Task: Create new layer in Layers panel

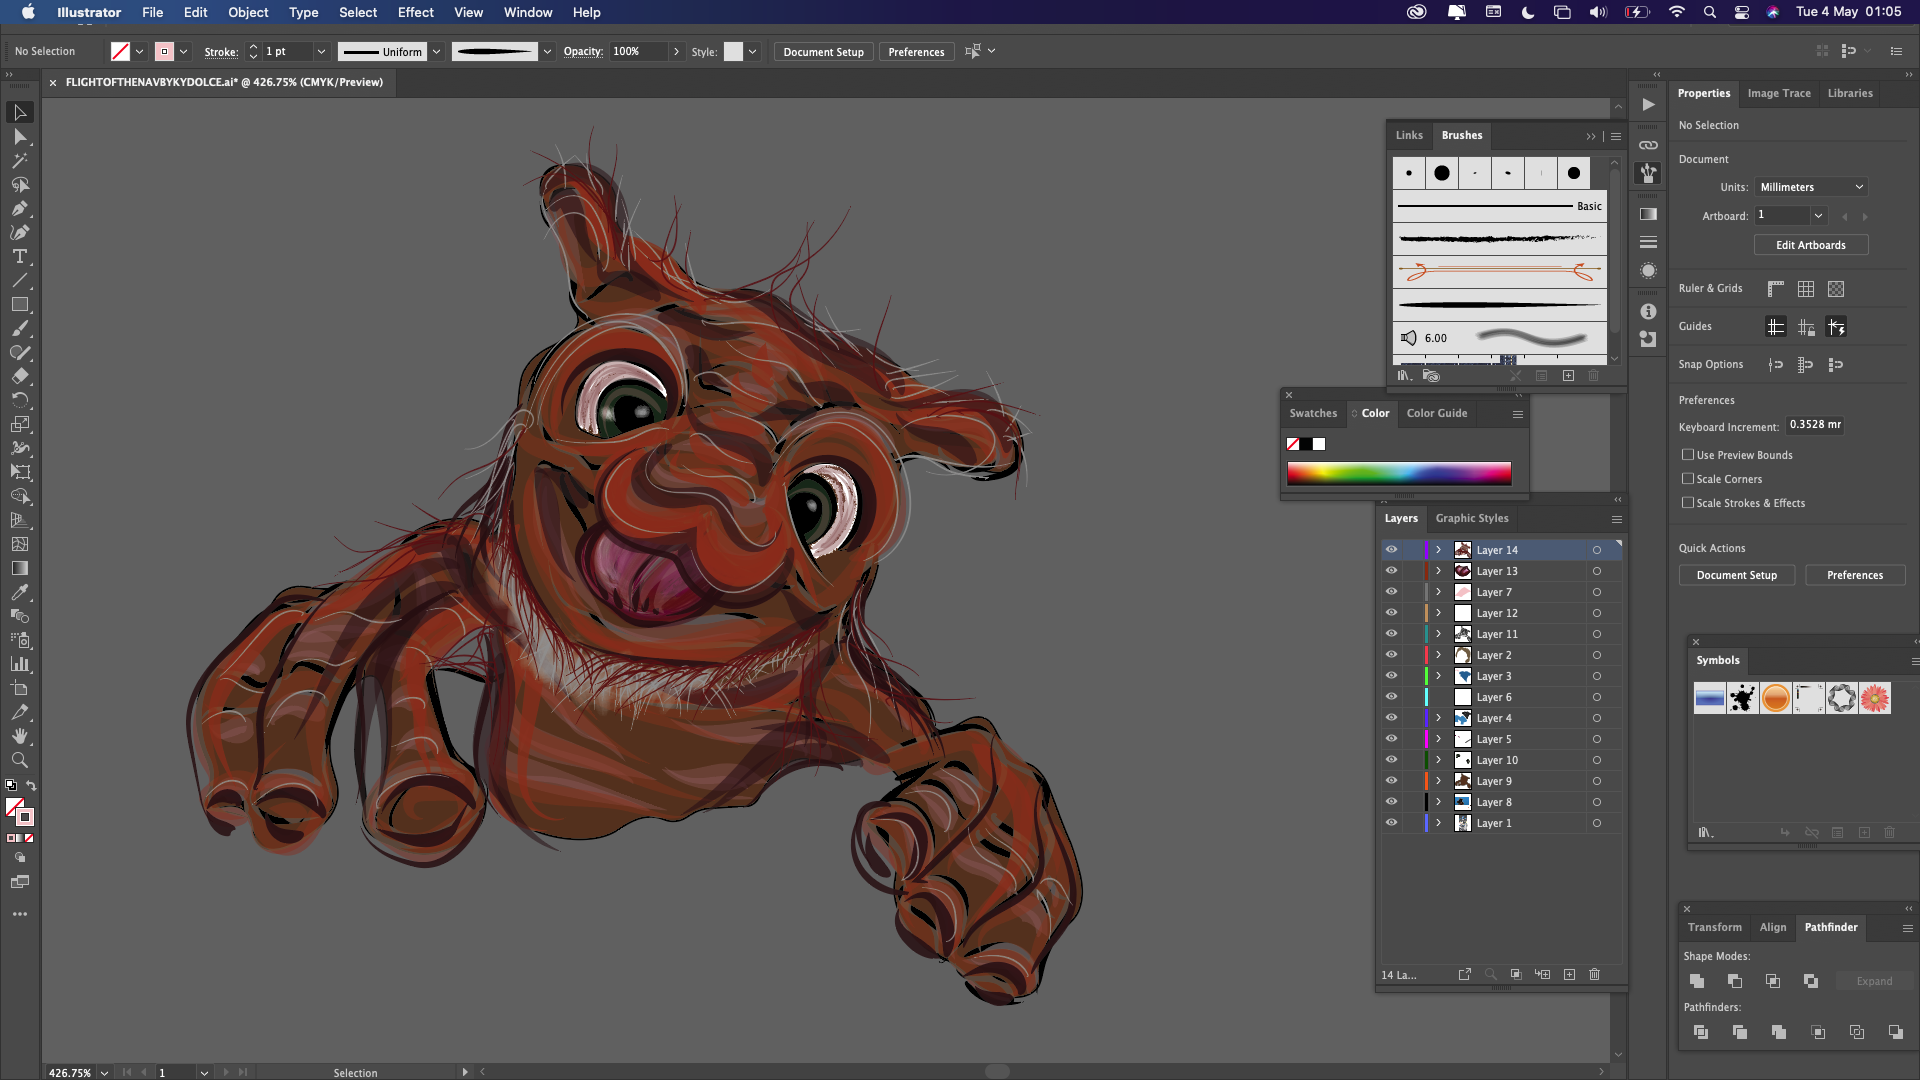Action: [1569, 974]
